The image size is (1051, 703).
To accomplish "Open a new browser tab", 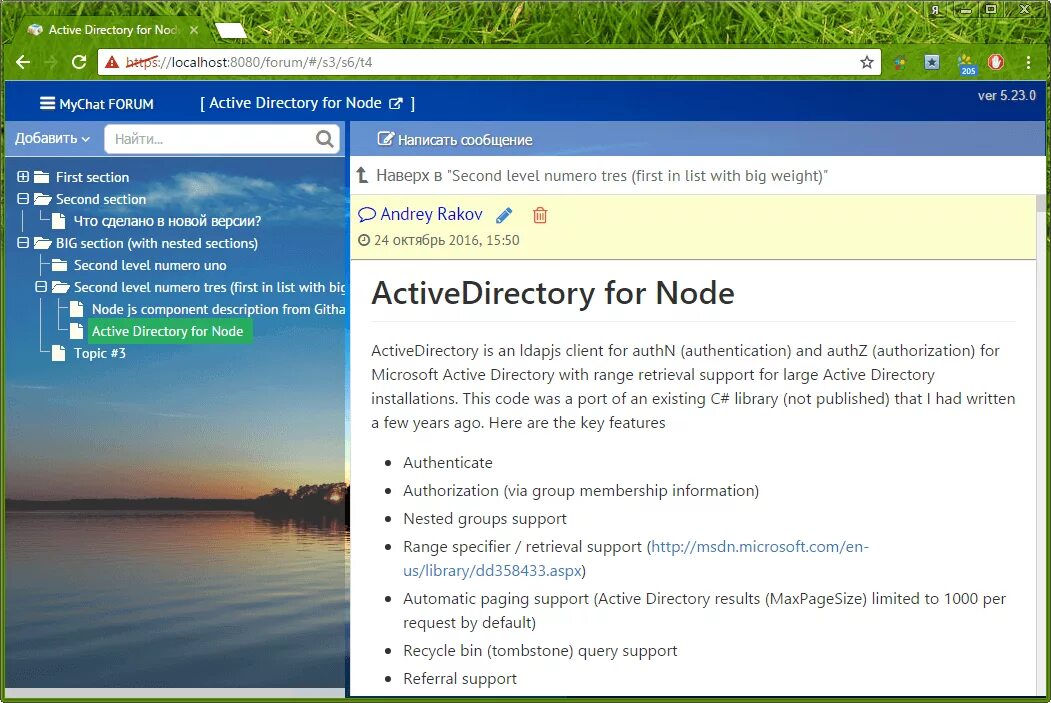I will (x=231, y=30).
